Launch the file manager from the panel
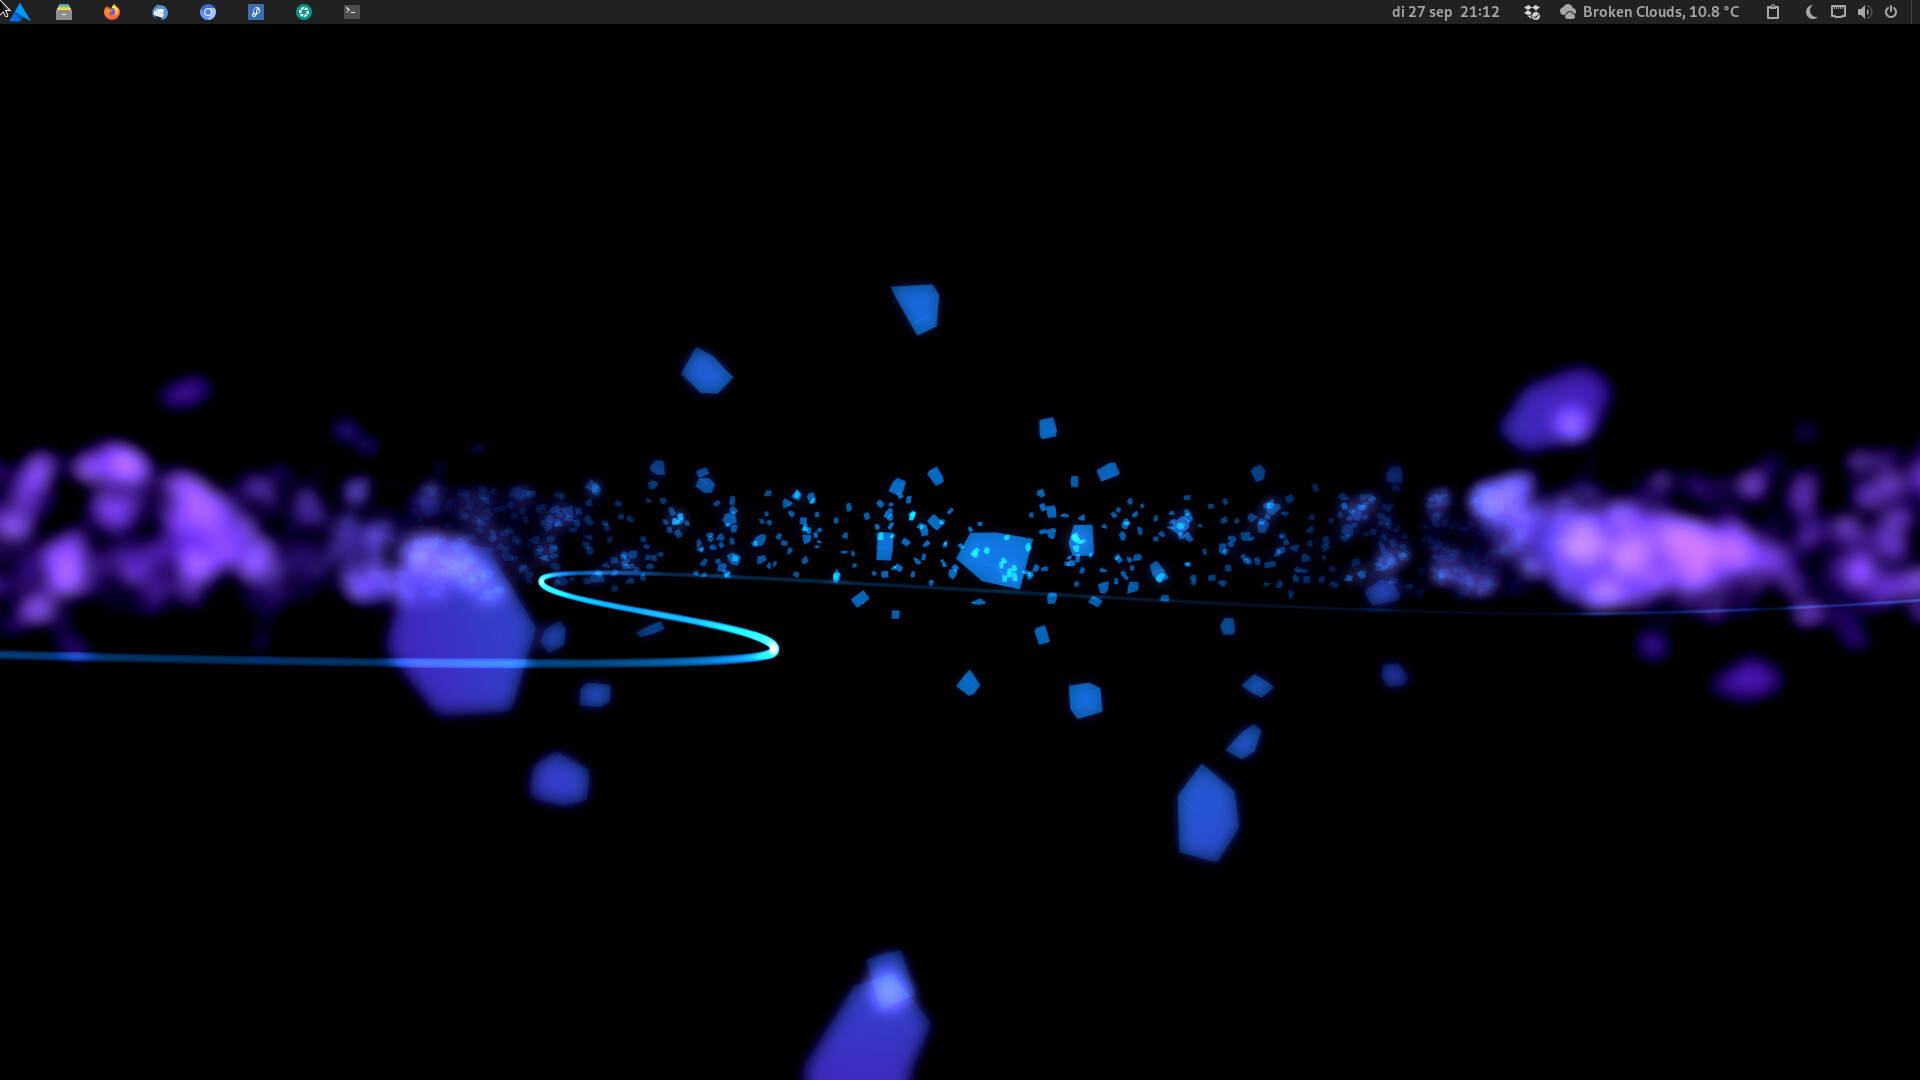1920x1080 pixels. [64, 12]
